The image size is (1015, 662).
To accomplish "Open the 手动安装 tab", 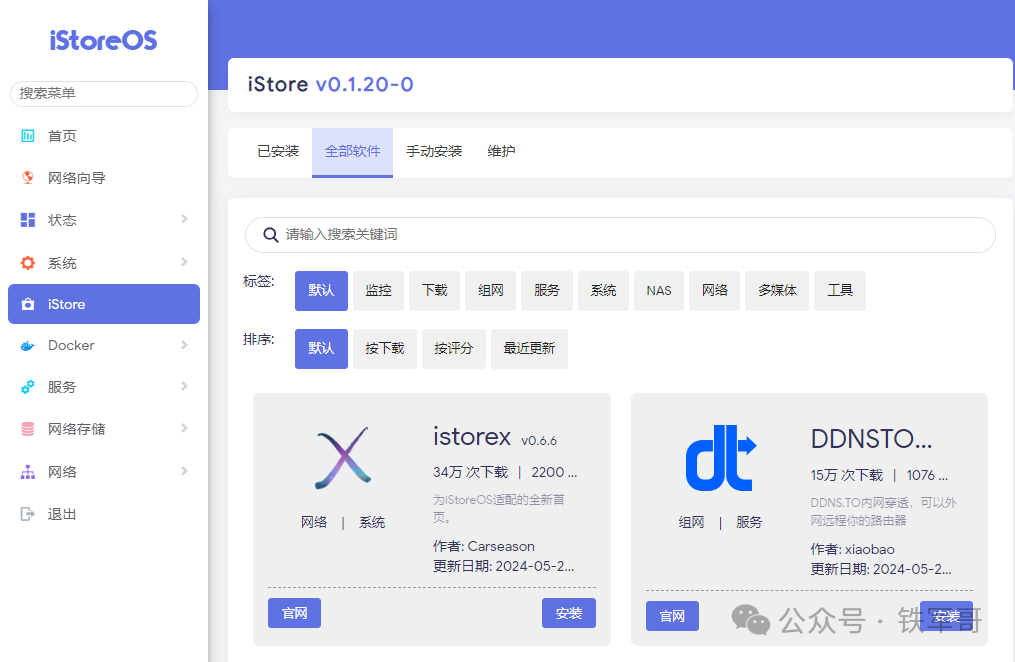I will point(433,152).
